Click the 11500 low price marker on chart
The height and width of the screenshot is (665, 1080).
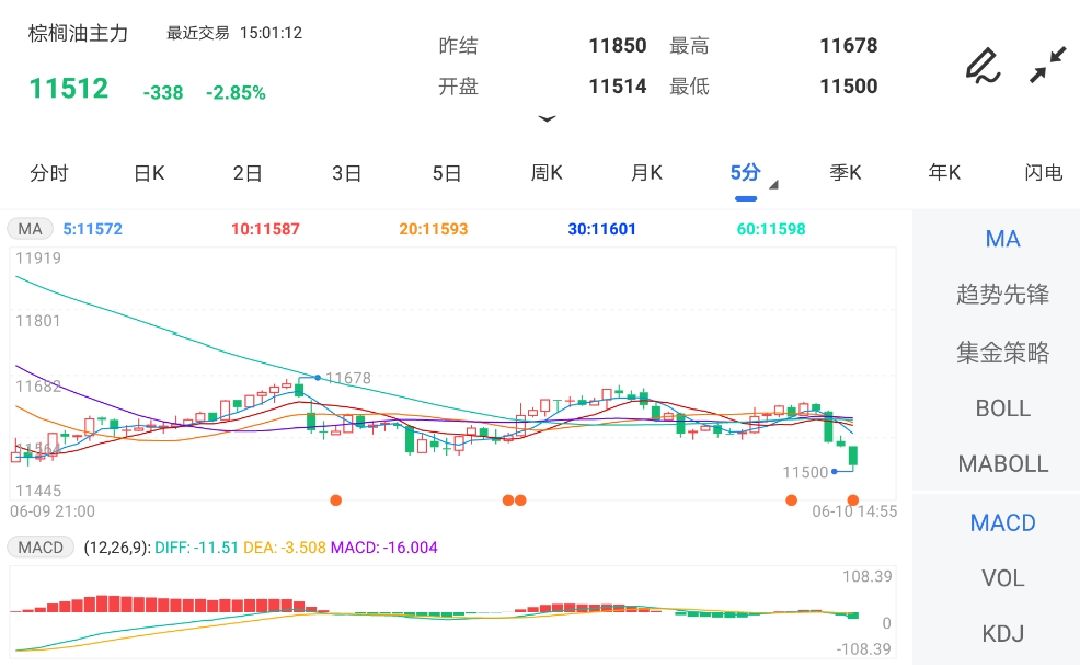(805, 472)
